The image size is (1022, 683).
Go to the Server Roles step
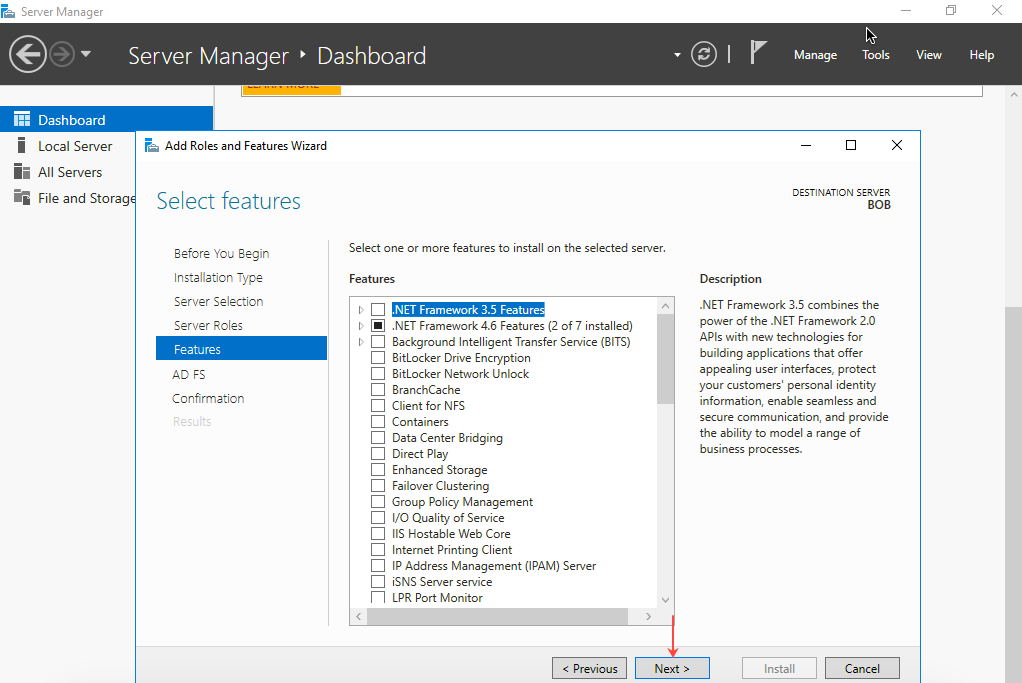pyautogui.click(x=208, y=325)
